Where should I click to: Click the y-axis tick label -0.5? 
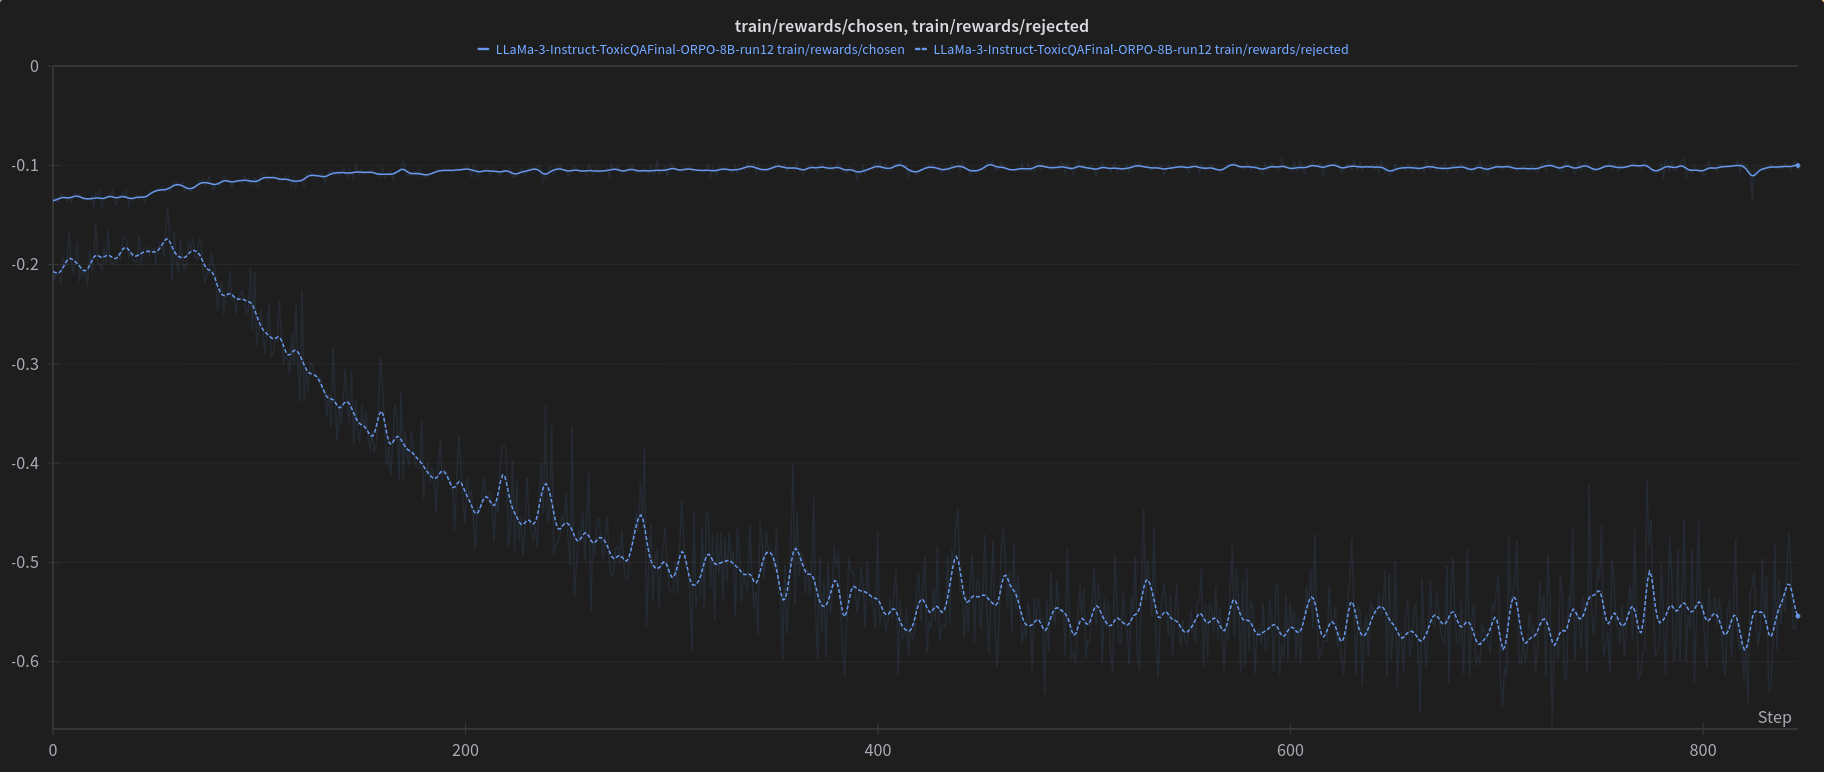[25, 562]
